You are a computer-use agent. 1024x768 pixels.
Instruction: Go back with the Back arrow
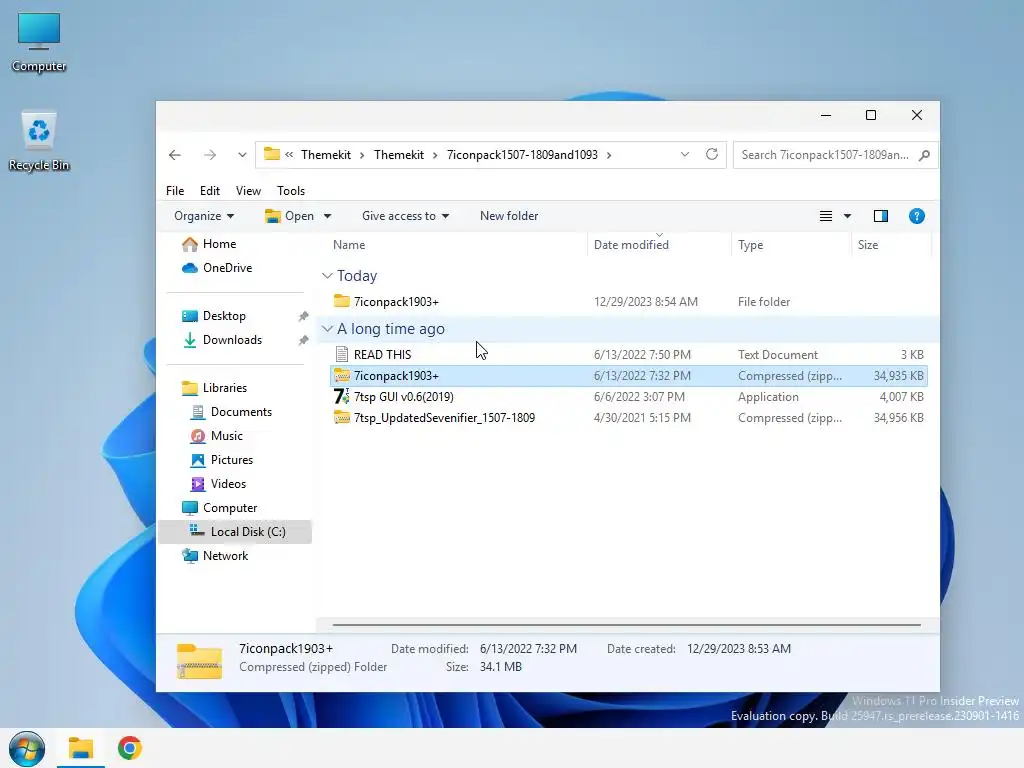174,155
